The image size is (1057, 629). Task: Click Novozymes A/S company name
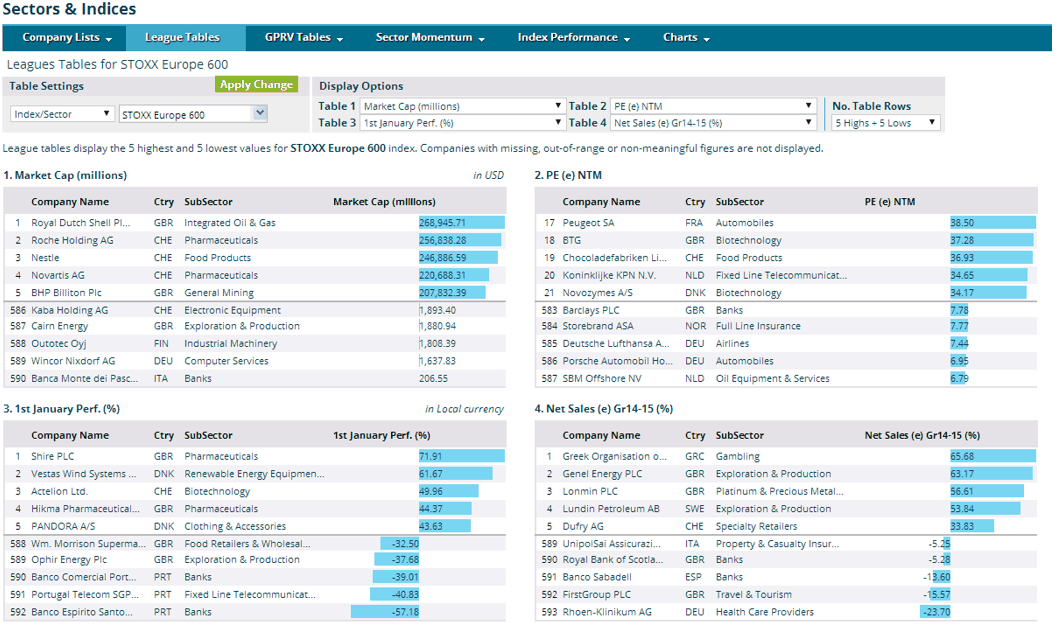pyautogui.click(x=598, y=293)
